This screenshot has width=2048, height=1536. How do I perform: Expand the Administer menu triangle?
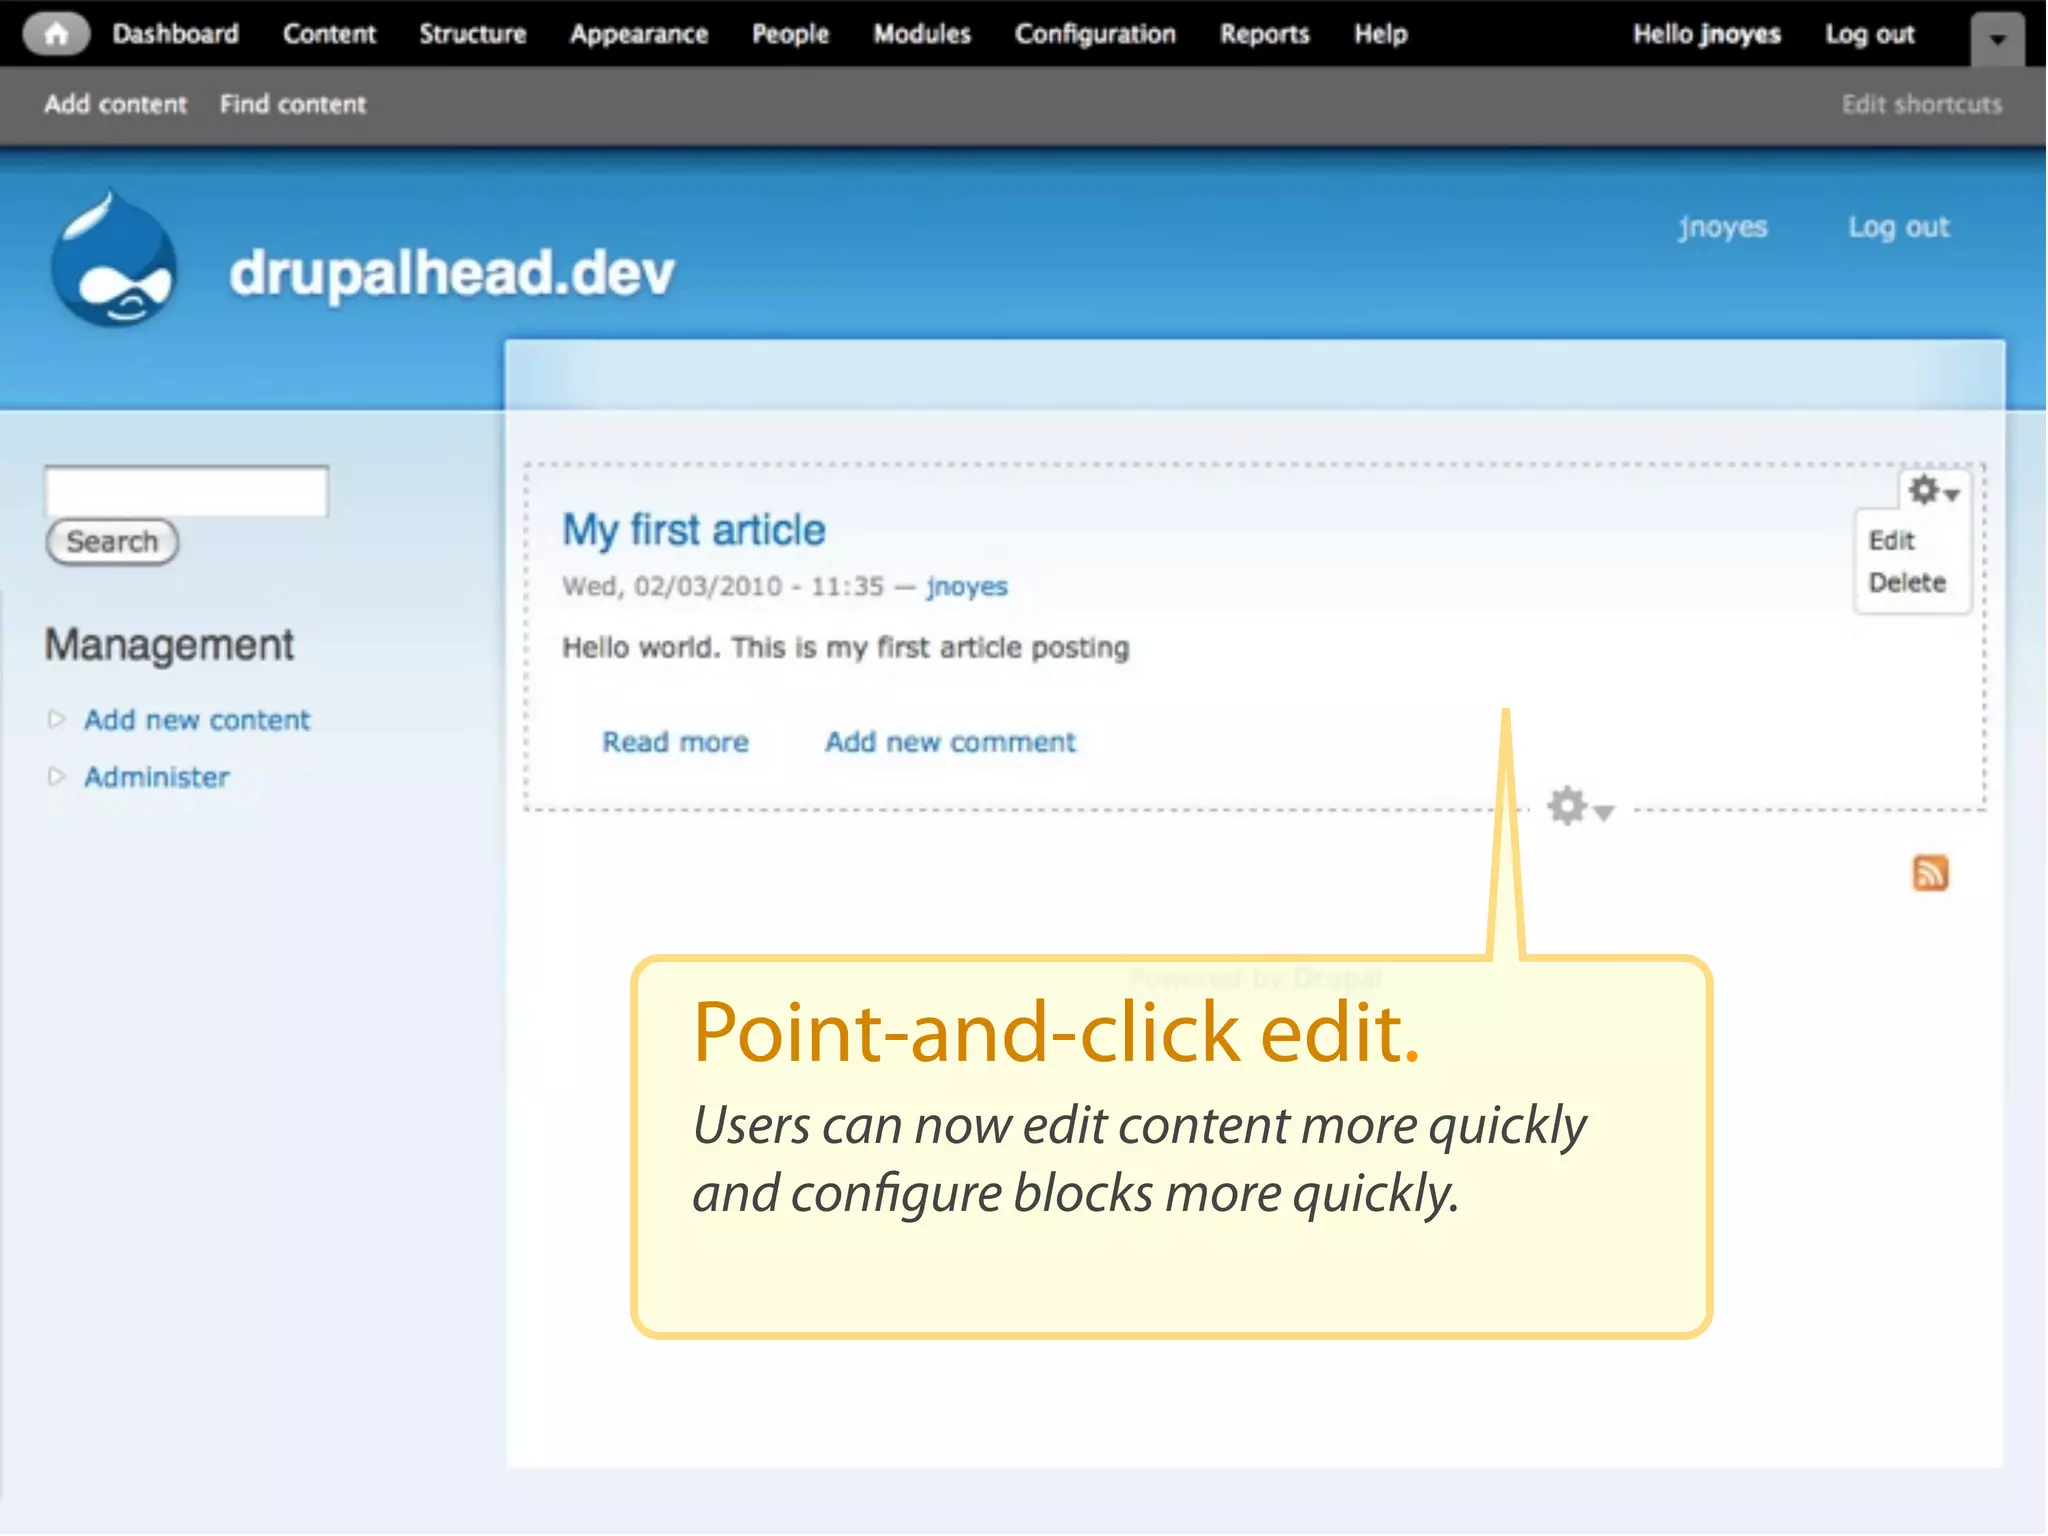[56, 776]
